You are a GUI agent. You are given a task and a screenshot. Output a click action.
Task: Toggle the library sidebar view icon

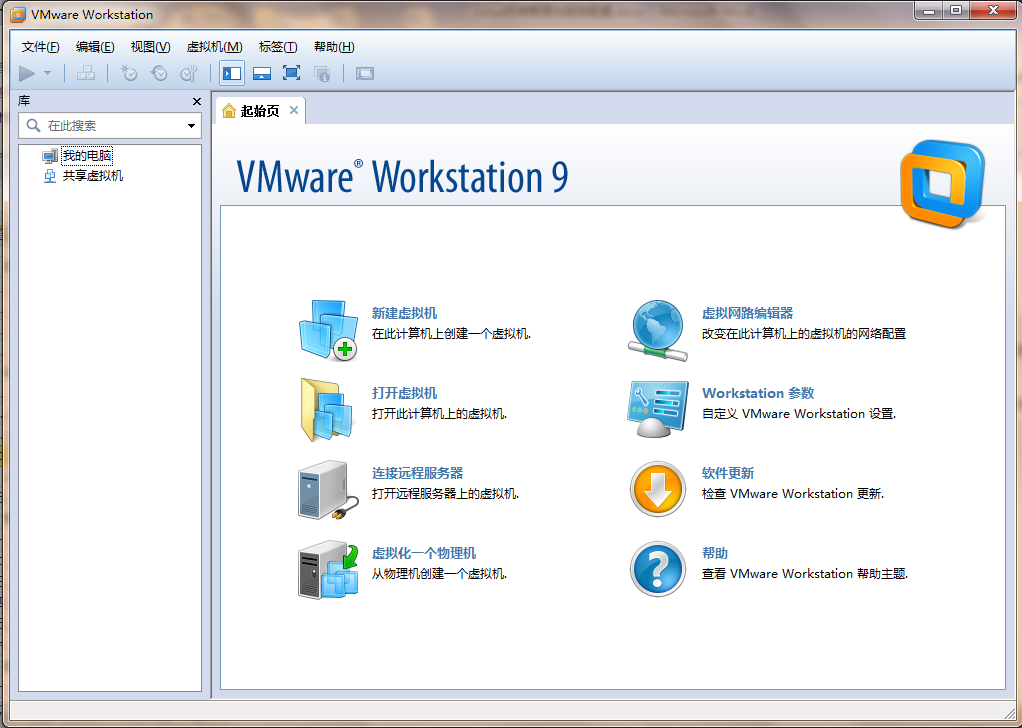232,74
